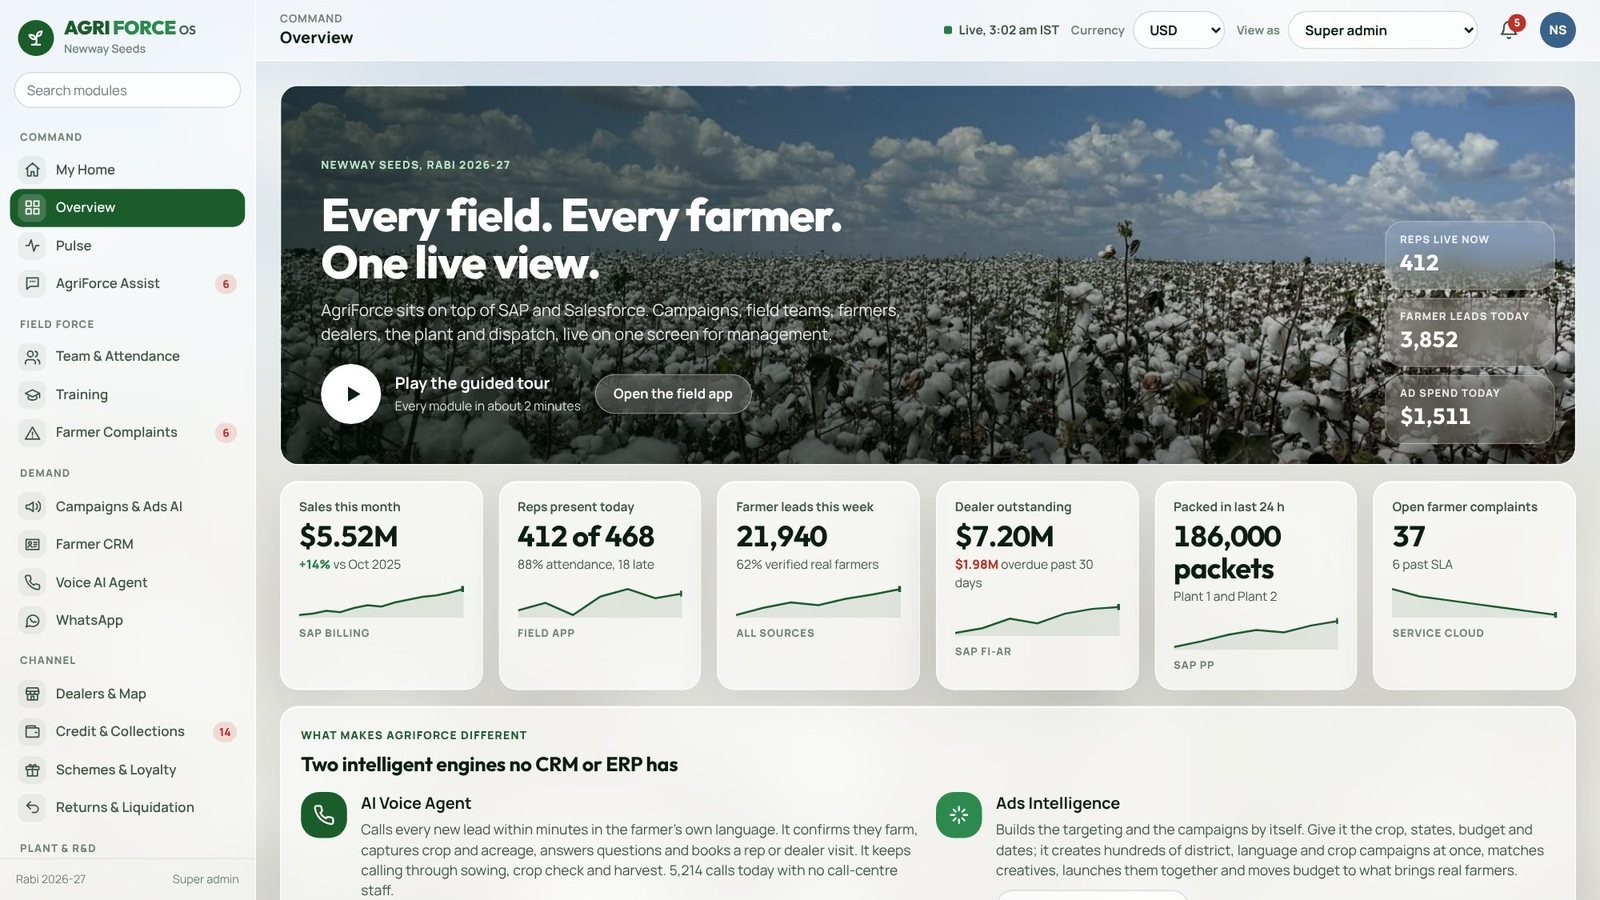This screenshot has height=900, width=1600.
Task: Open Dealer outstanding card
Action: 1037,586
